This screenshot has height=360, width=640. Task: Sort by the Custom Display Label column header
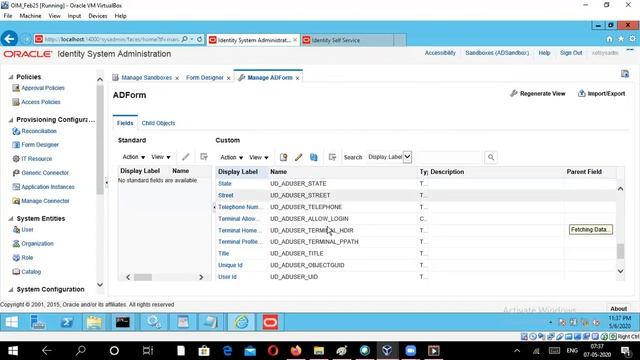coord(238,172)
